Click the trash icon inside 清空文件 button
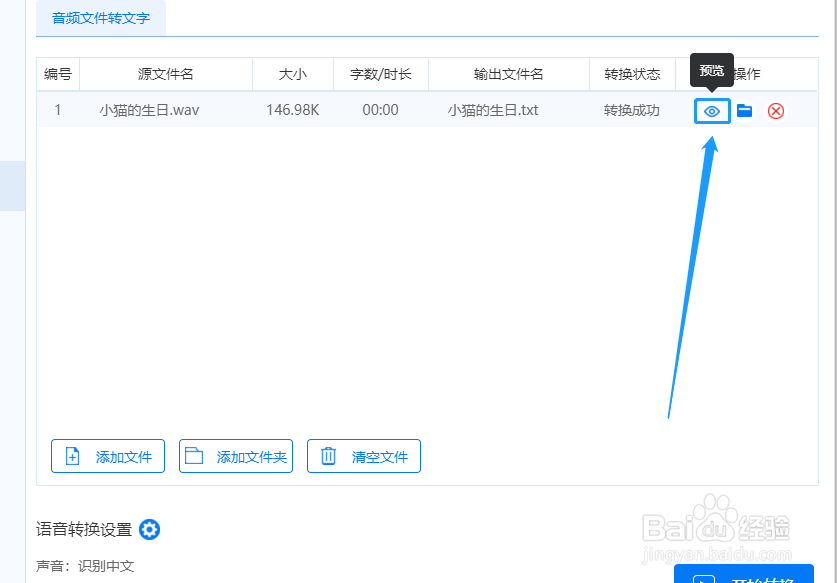Image resolution: width=837 pixels, height=583 pixels. point(329,456)
